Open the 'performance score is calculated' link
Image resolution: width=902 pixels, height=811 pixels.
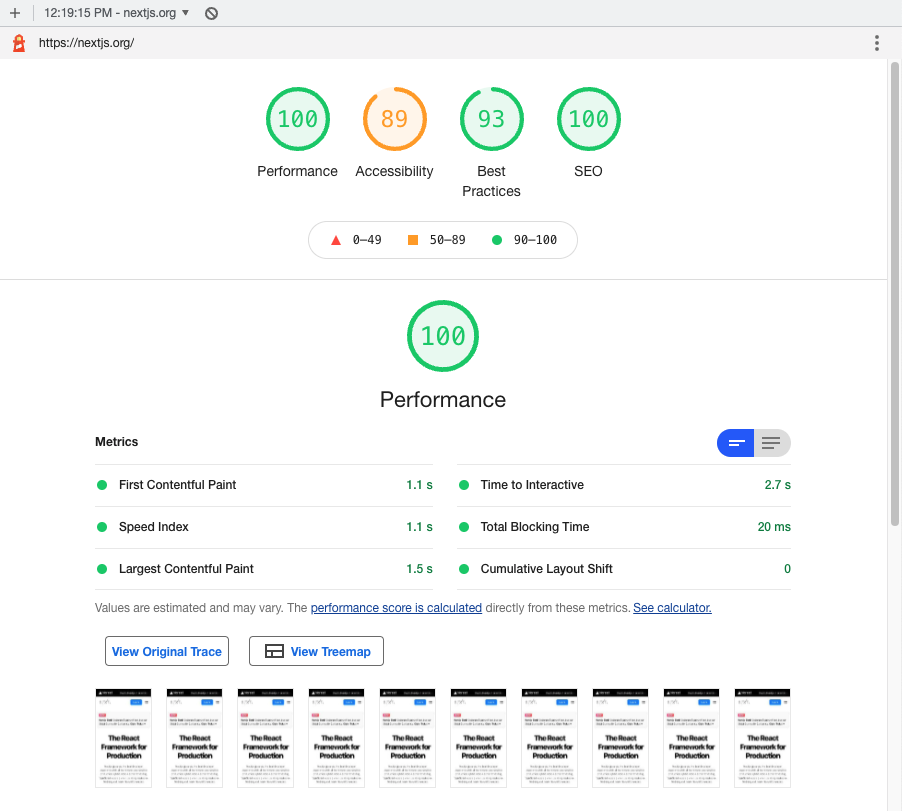pos(396,608)
